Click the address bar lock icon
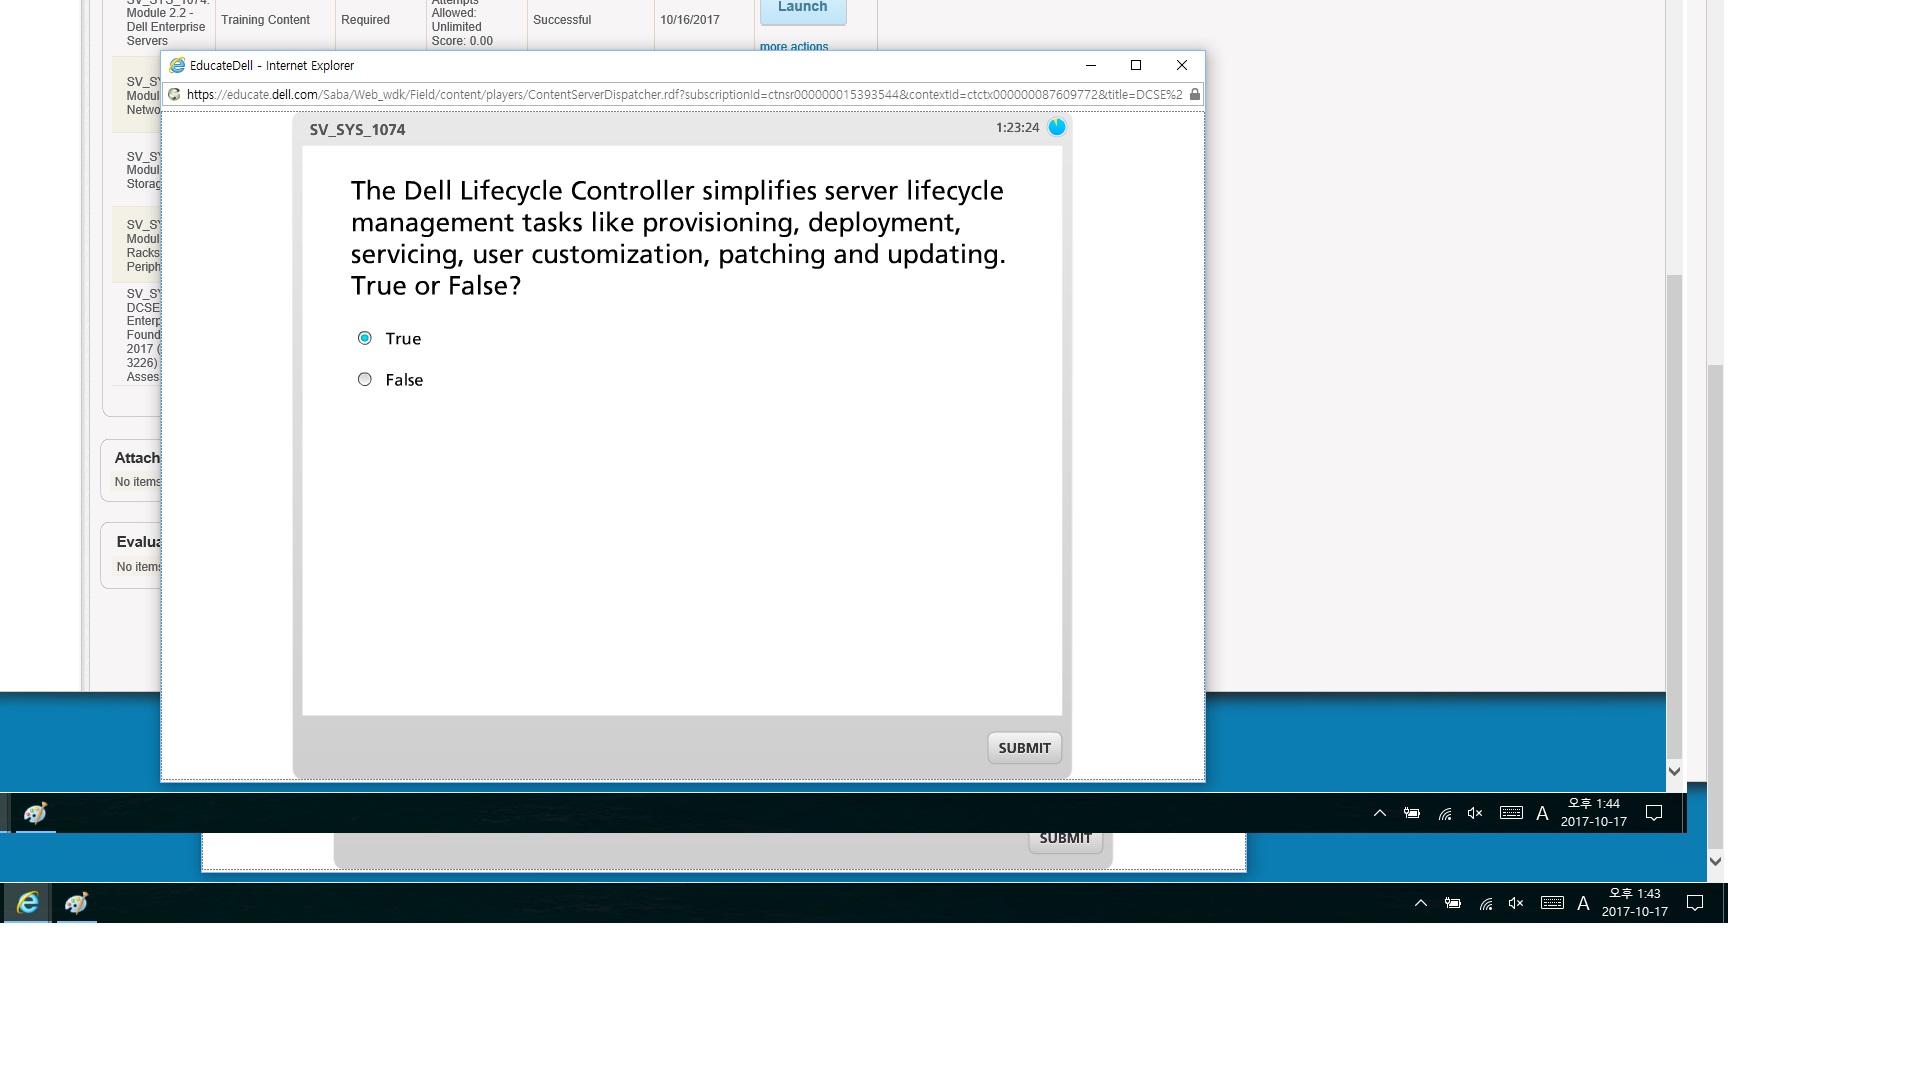Screen dimensions: 1920x1080 pos(1194,94)
